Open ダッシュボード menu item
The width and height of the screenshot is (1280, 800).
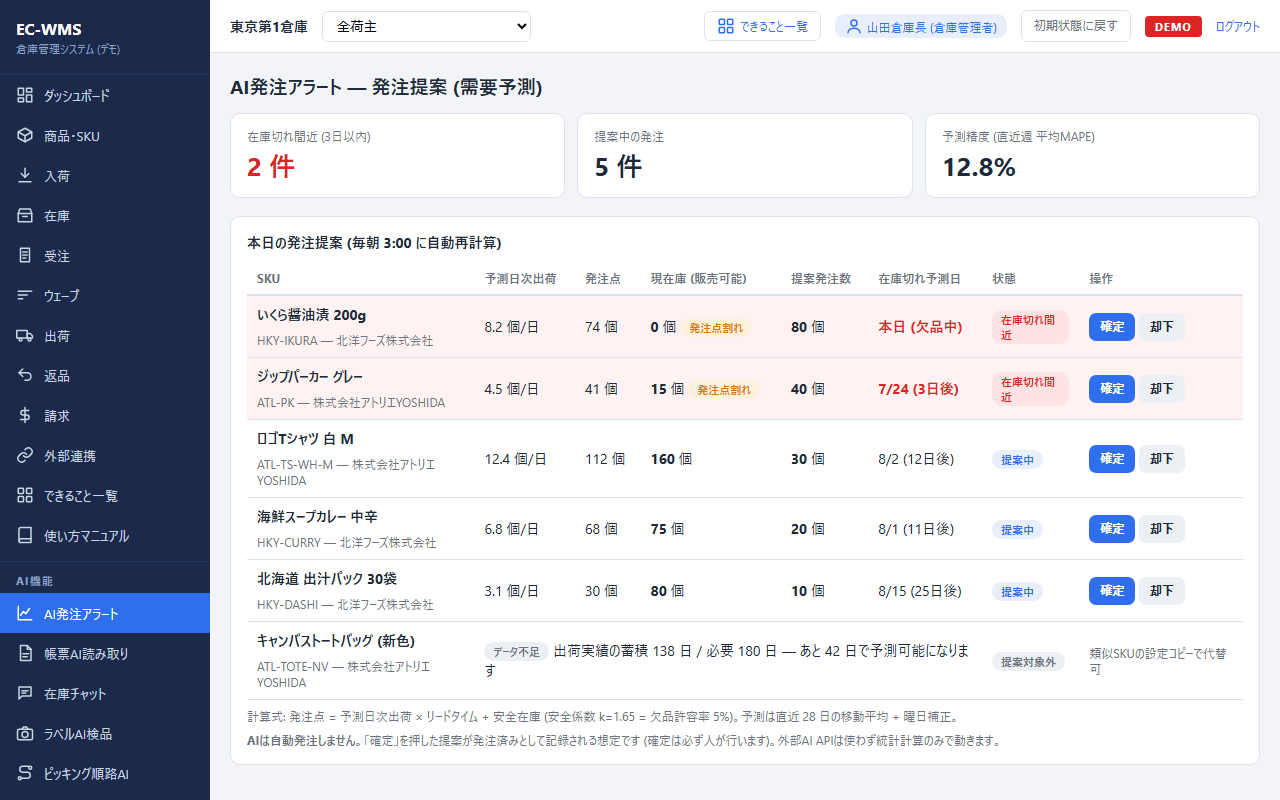(105, 96)
